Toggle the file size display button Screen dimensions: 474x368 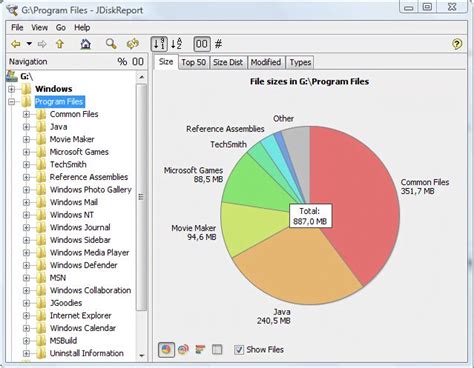202,44
